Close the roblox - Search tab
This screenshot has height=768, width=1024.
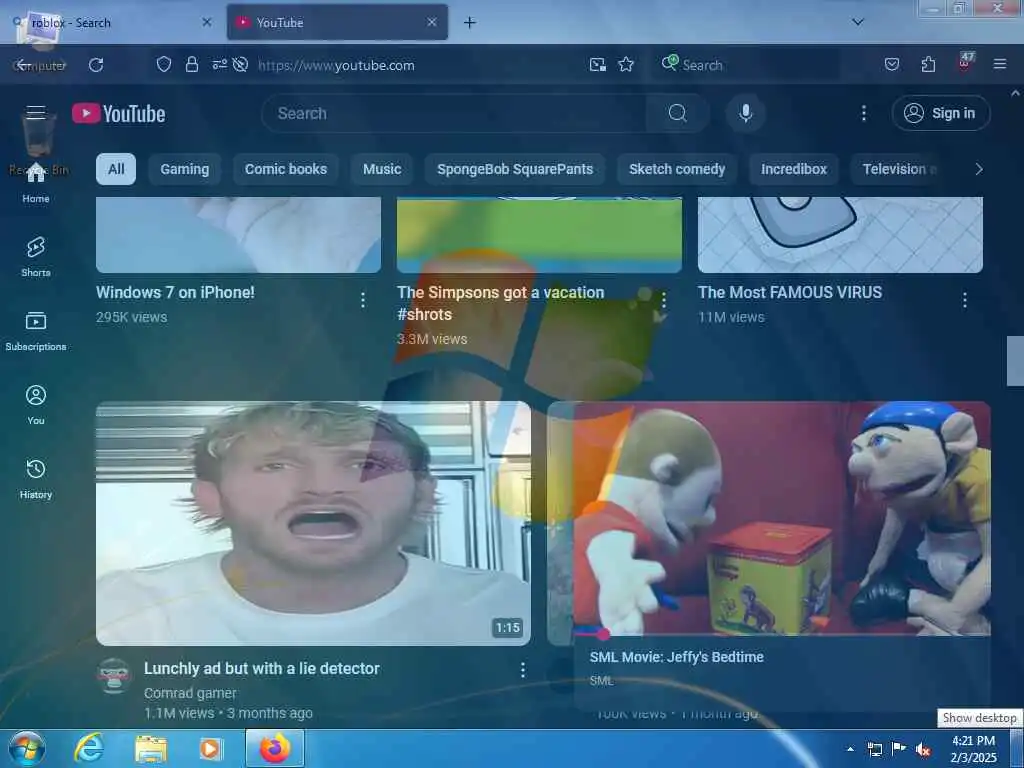(206, 22)
